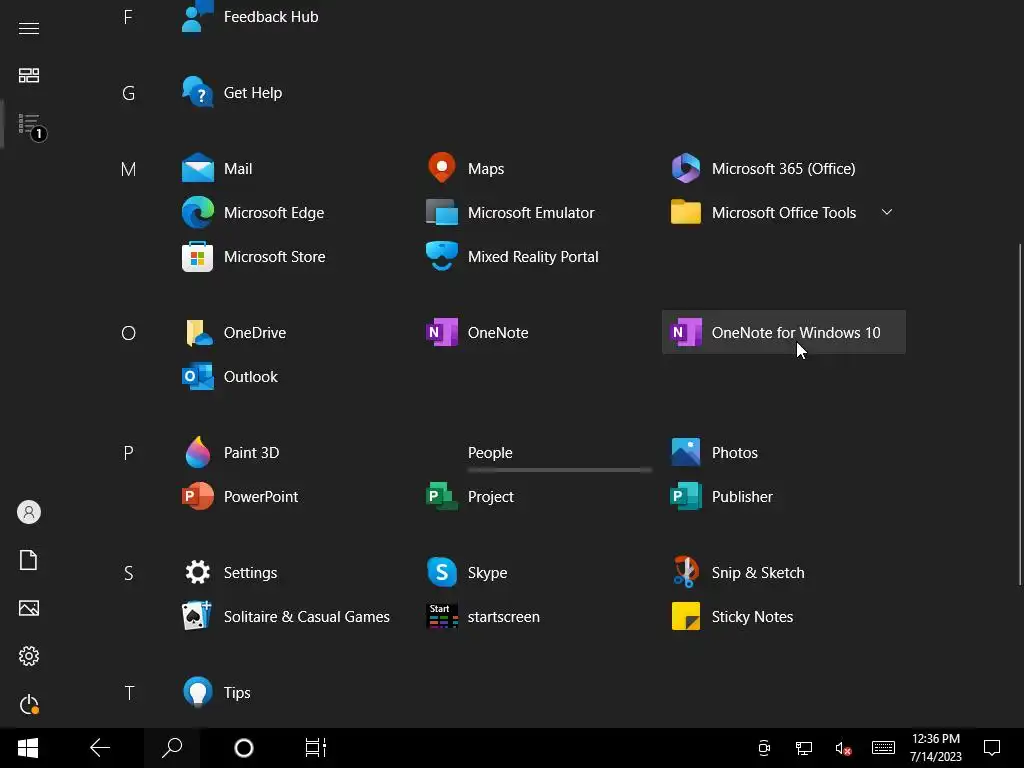Open Microsoft Store icon

point(197,257)
